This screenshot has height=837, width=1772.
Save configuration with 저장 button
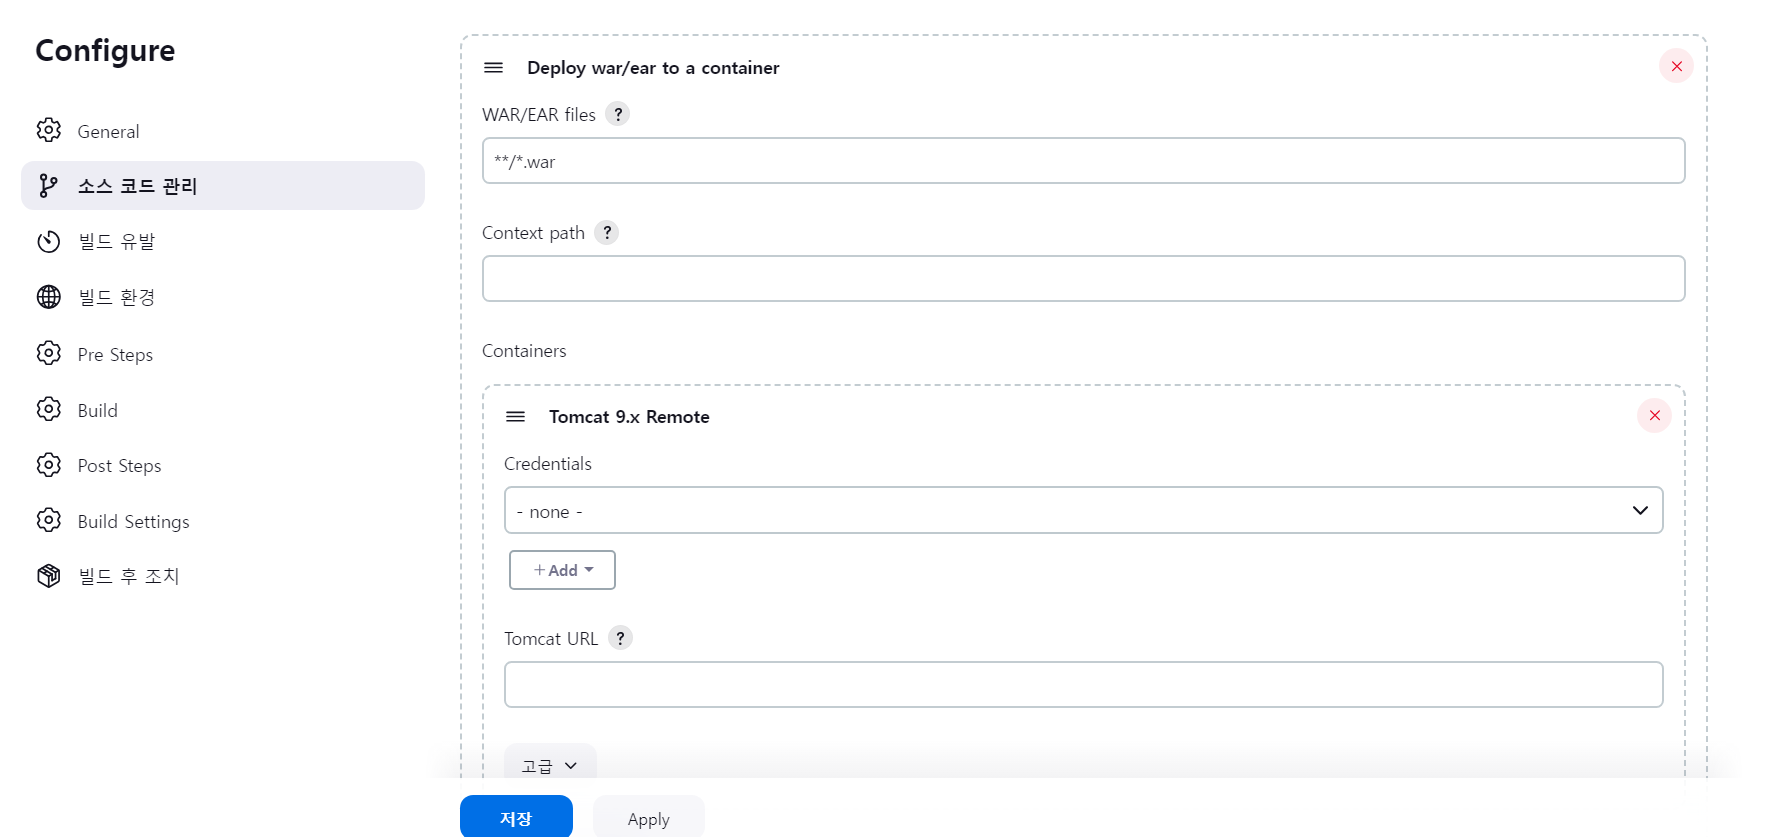[516, 818]
